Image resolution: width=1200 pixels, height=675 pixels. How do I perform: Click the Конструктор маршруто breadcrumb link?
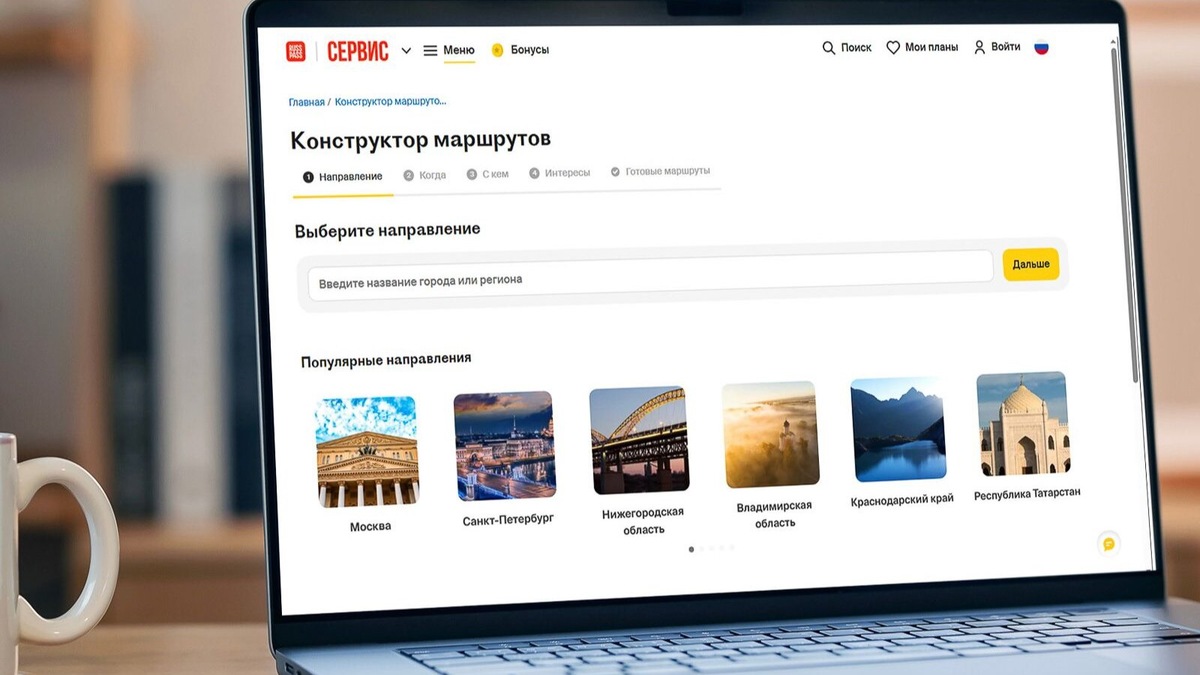click(391, 101)
